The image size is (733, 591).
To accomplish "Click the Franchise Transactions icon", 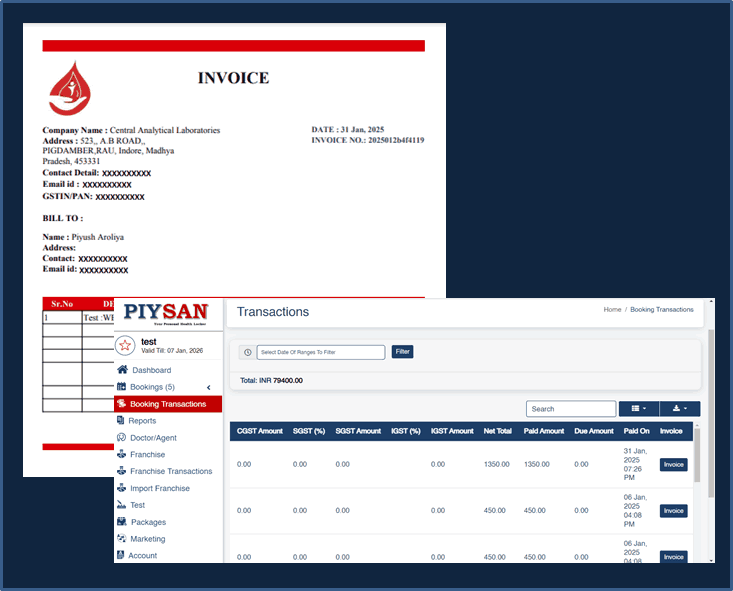I will click(x=122, y=470).
